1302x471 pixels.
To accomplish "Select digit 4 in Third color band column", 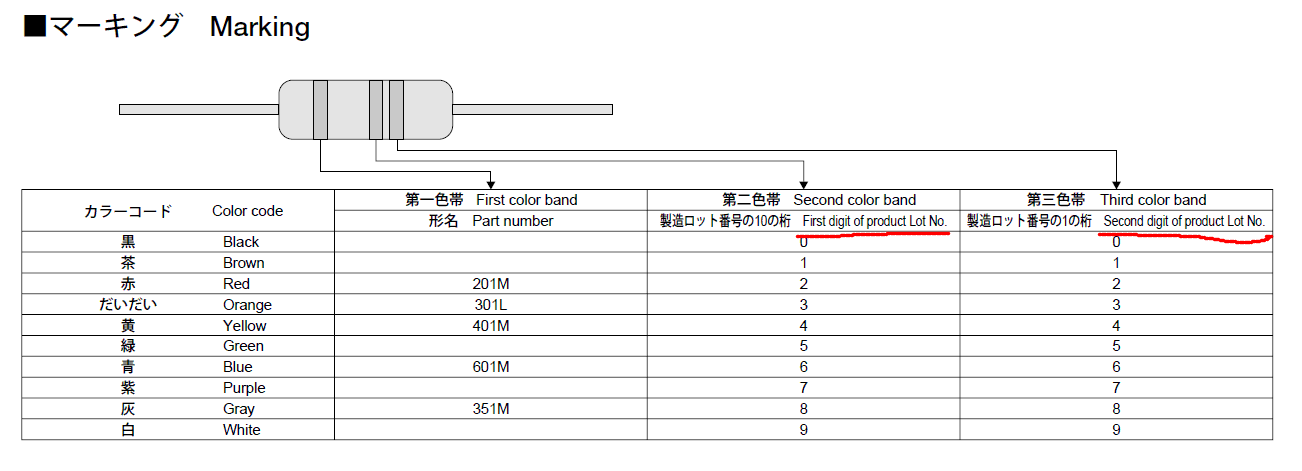I will tap(1116, 326).
